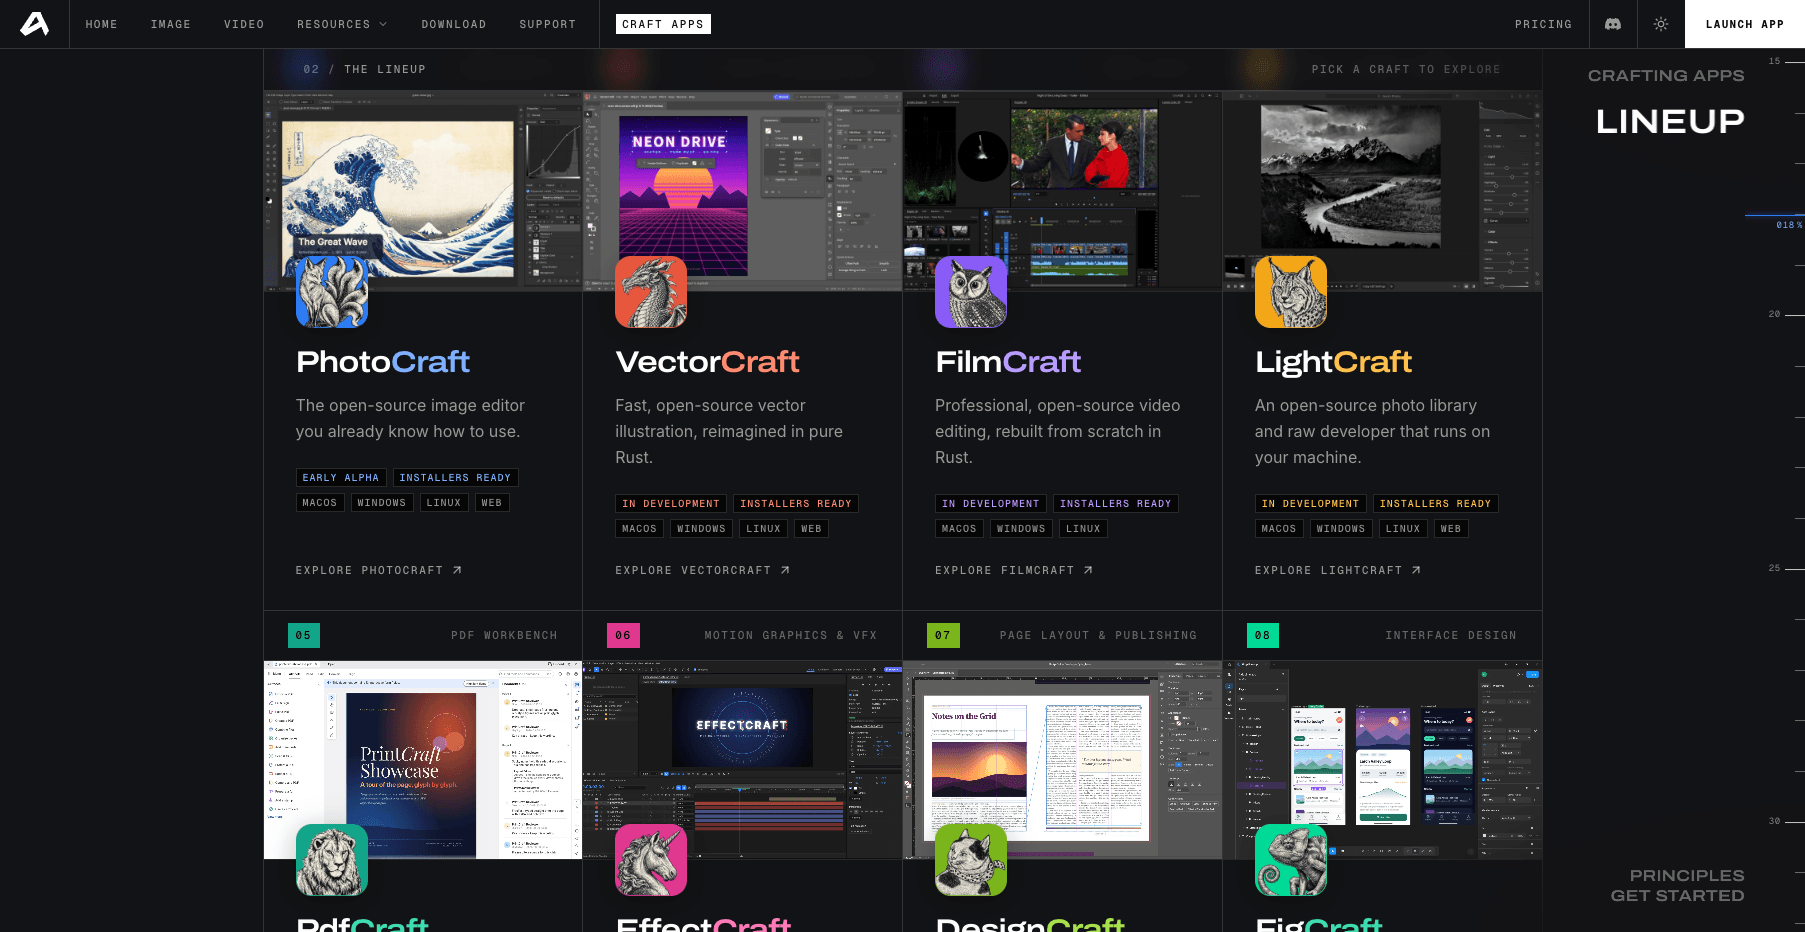
Task: Click the 05 badge on PDF Workbench card
Action: [x=304, y=636]
